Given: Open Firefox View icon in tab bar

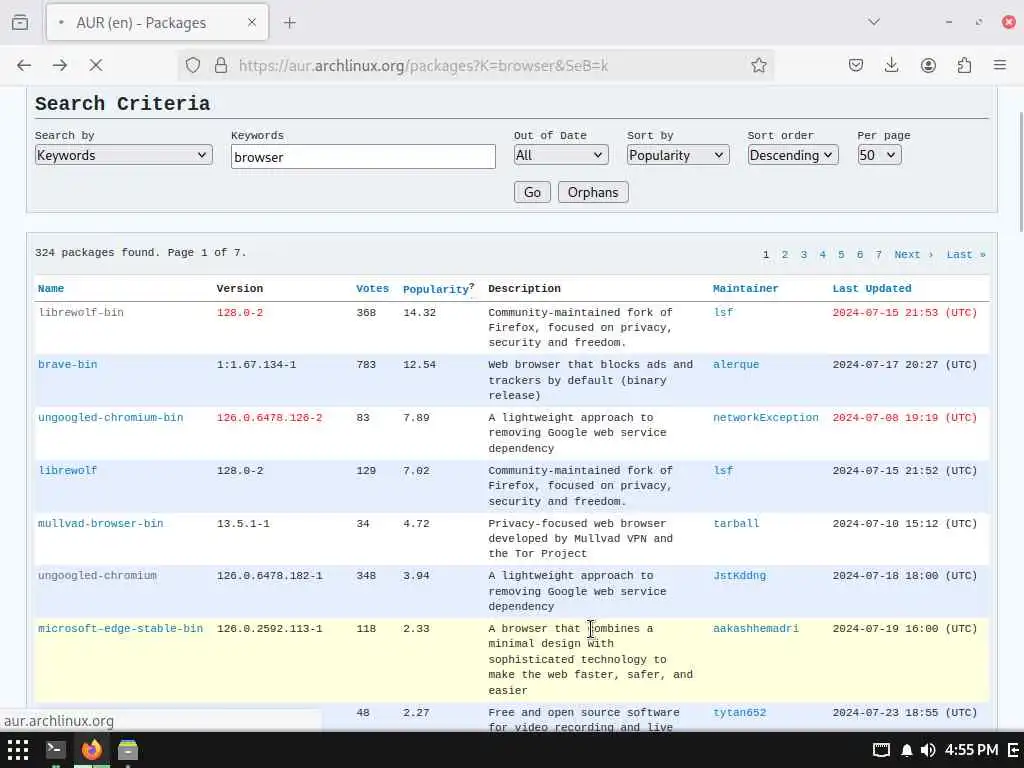Looking at the screenshot, I should click(x=20, y=22).
